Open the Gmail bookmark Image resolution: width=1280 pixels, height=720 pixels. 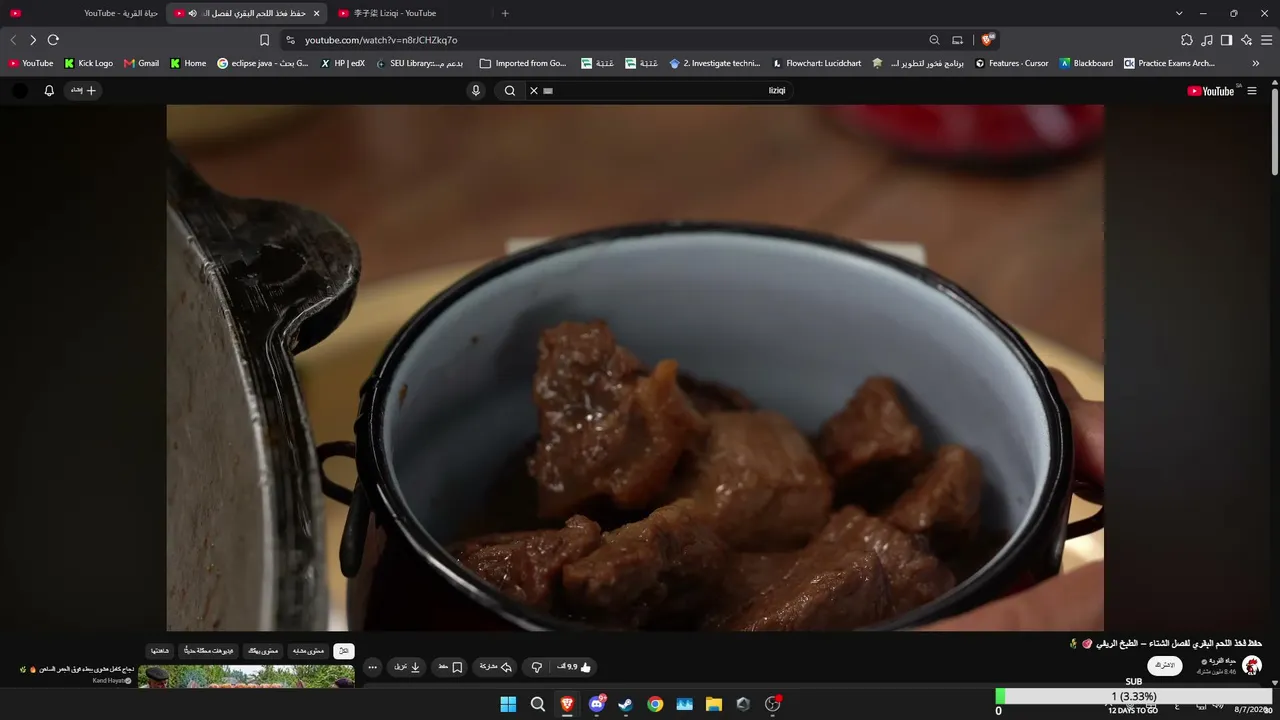coord(142,63)
